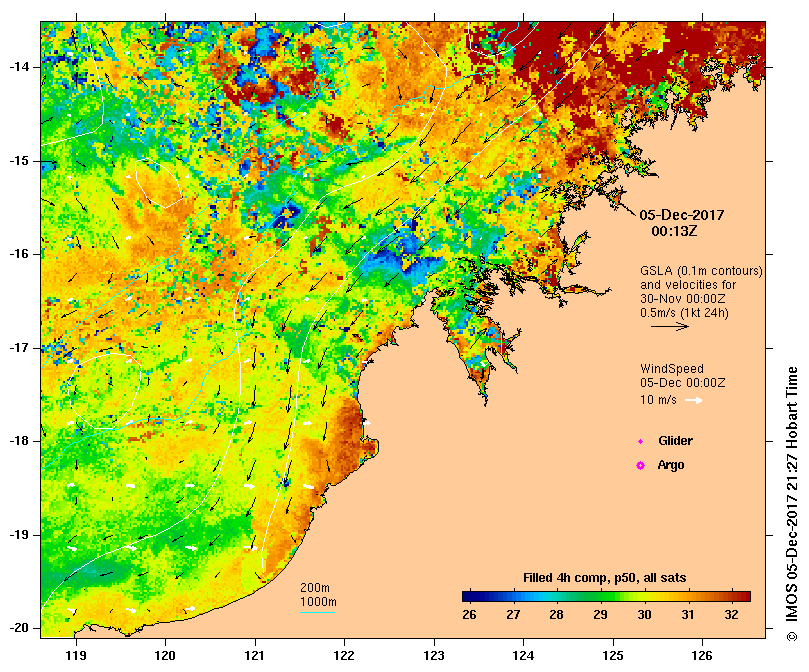
Task: Click the latitude axis label -15
Action: pos(19,161)
